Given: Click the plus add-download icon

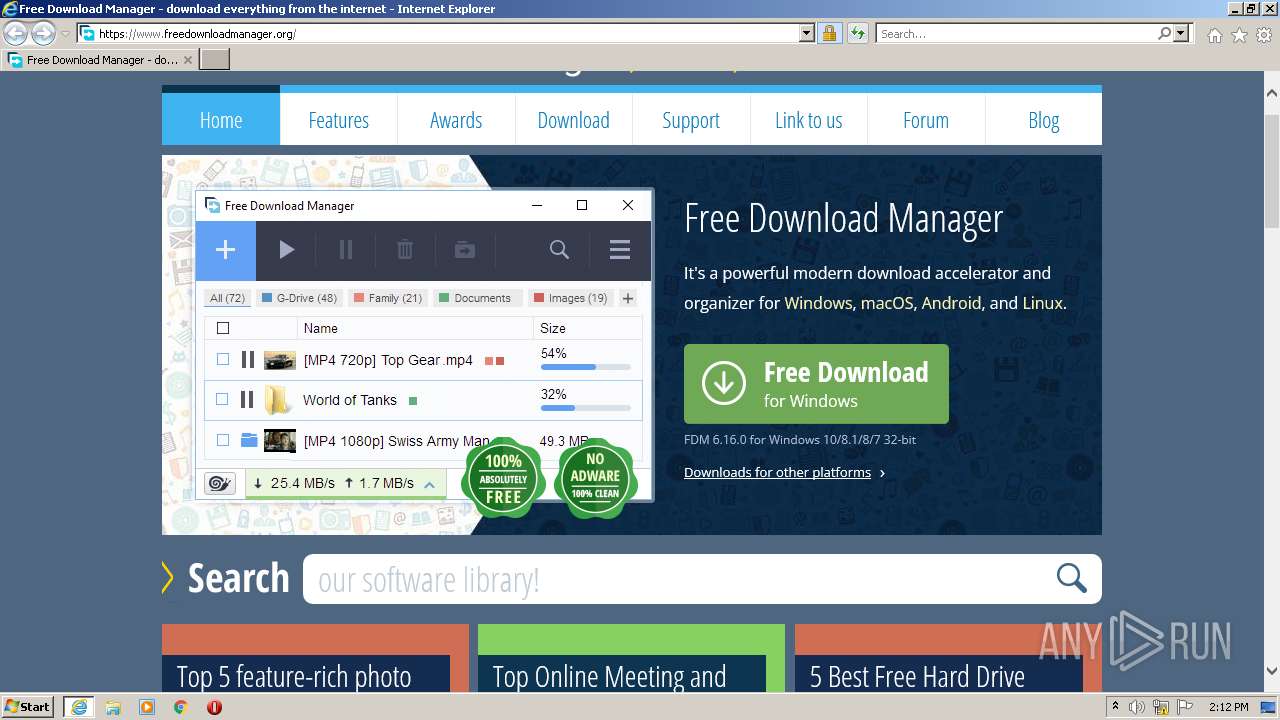Looking at the screenshot, I should pos(225,250).
